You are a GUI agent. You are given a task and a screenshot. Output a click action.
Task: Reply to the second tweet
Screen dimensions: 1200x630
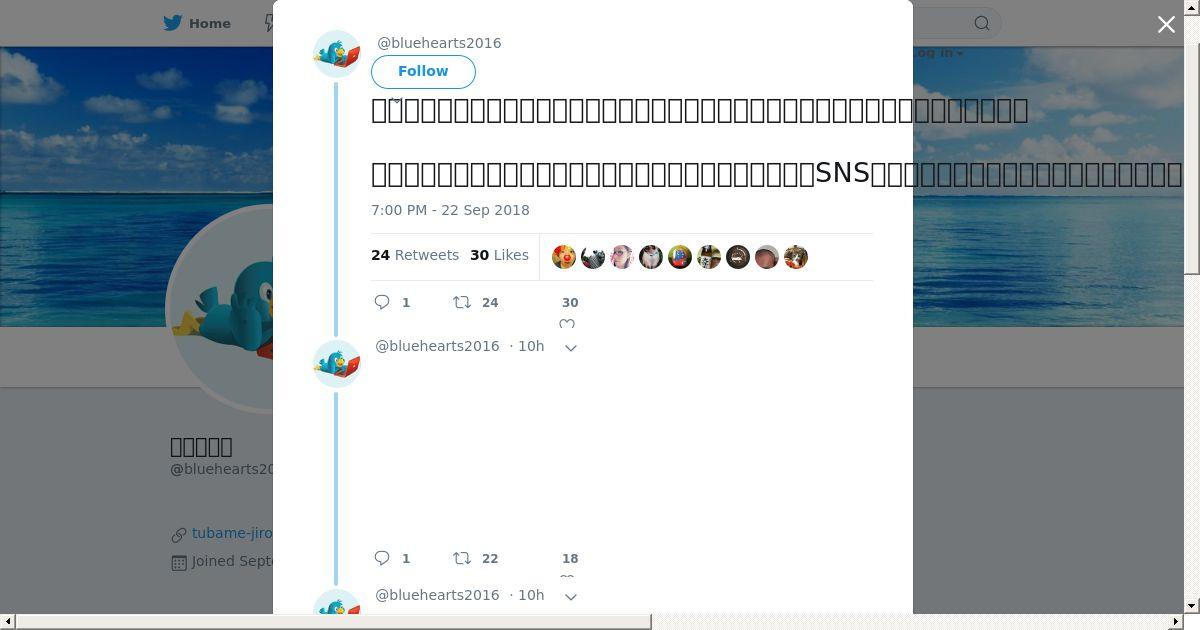[x=382, y=558]
